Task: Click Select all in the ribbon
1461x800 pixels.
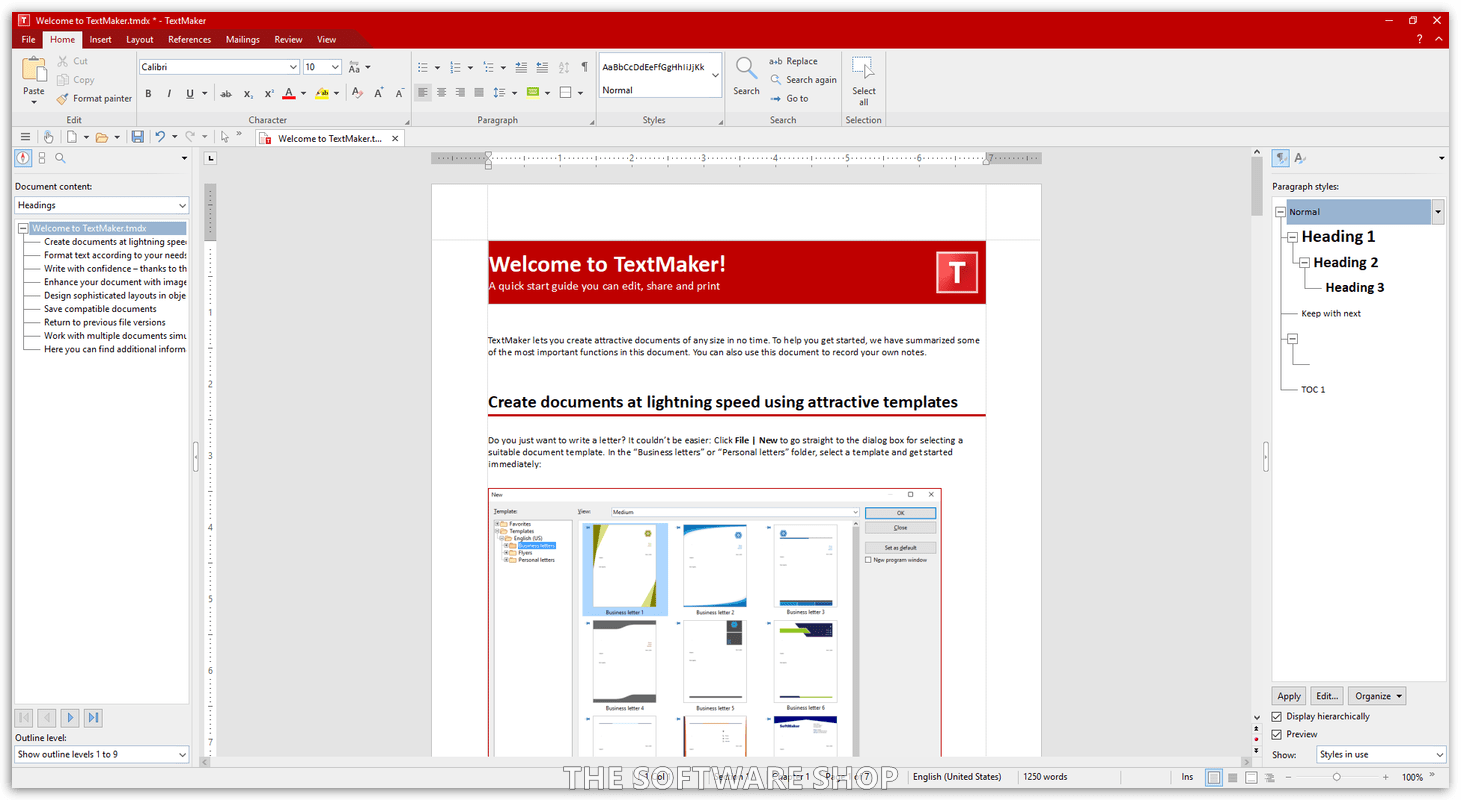Action: click(863, 80)
